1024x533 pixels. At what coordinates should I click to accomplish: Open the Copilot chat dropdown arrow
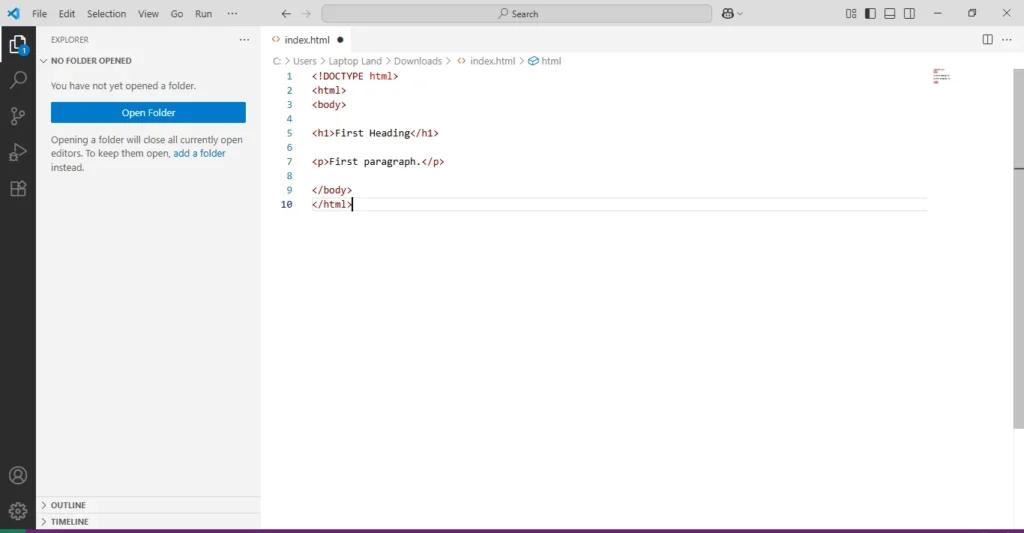pyautogui.click(x=740, y=14)
